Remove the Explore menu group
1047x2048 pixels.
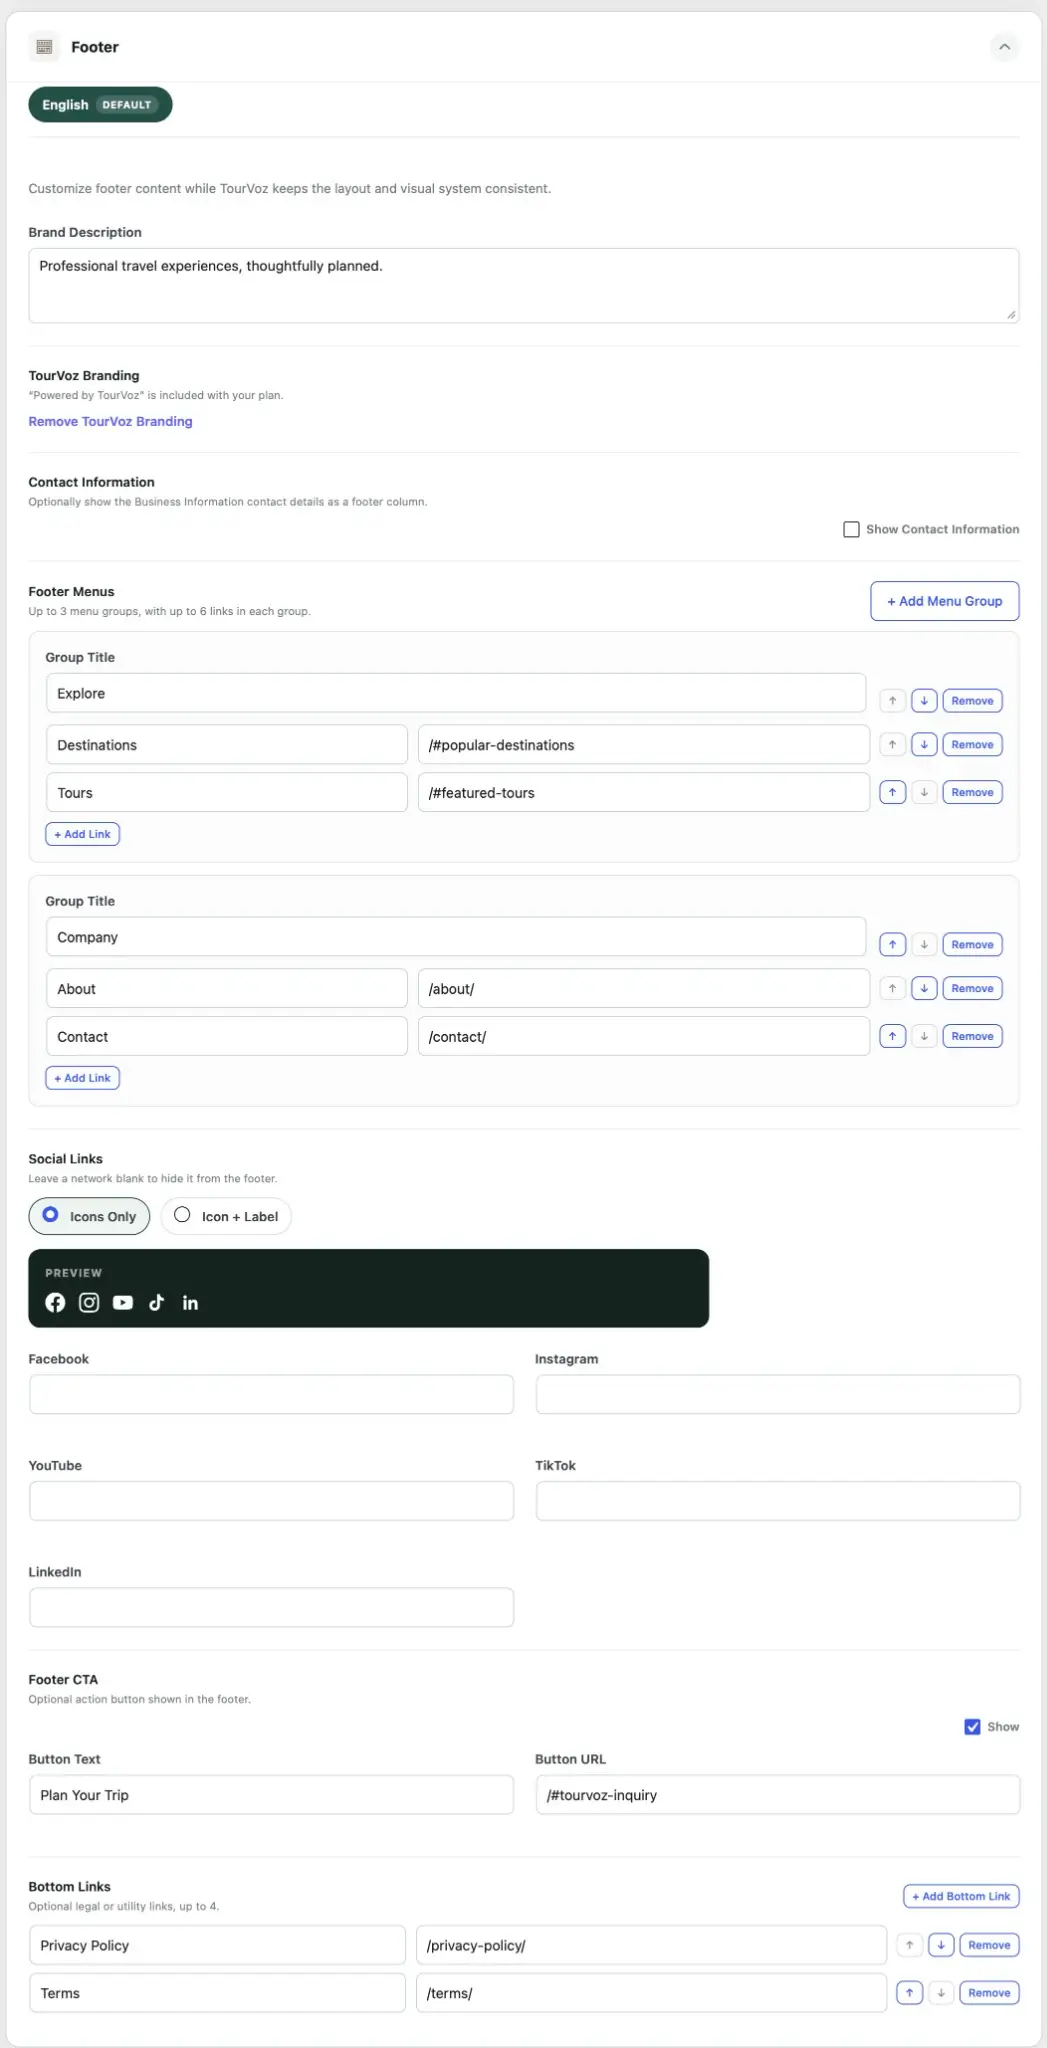coord(972,701)
